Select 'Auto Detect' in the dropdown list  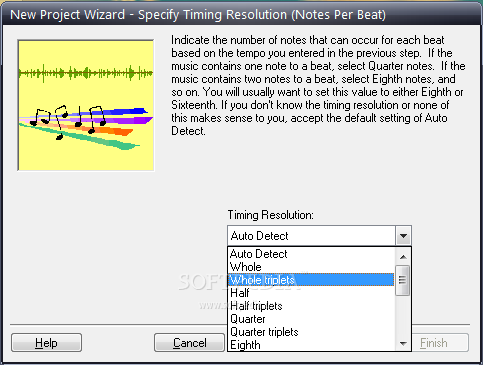point(311,254)
